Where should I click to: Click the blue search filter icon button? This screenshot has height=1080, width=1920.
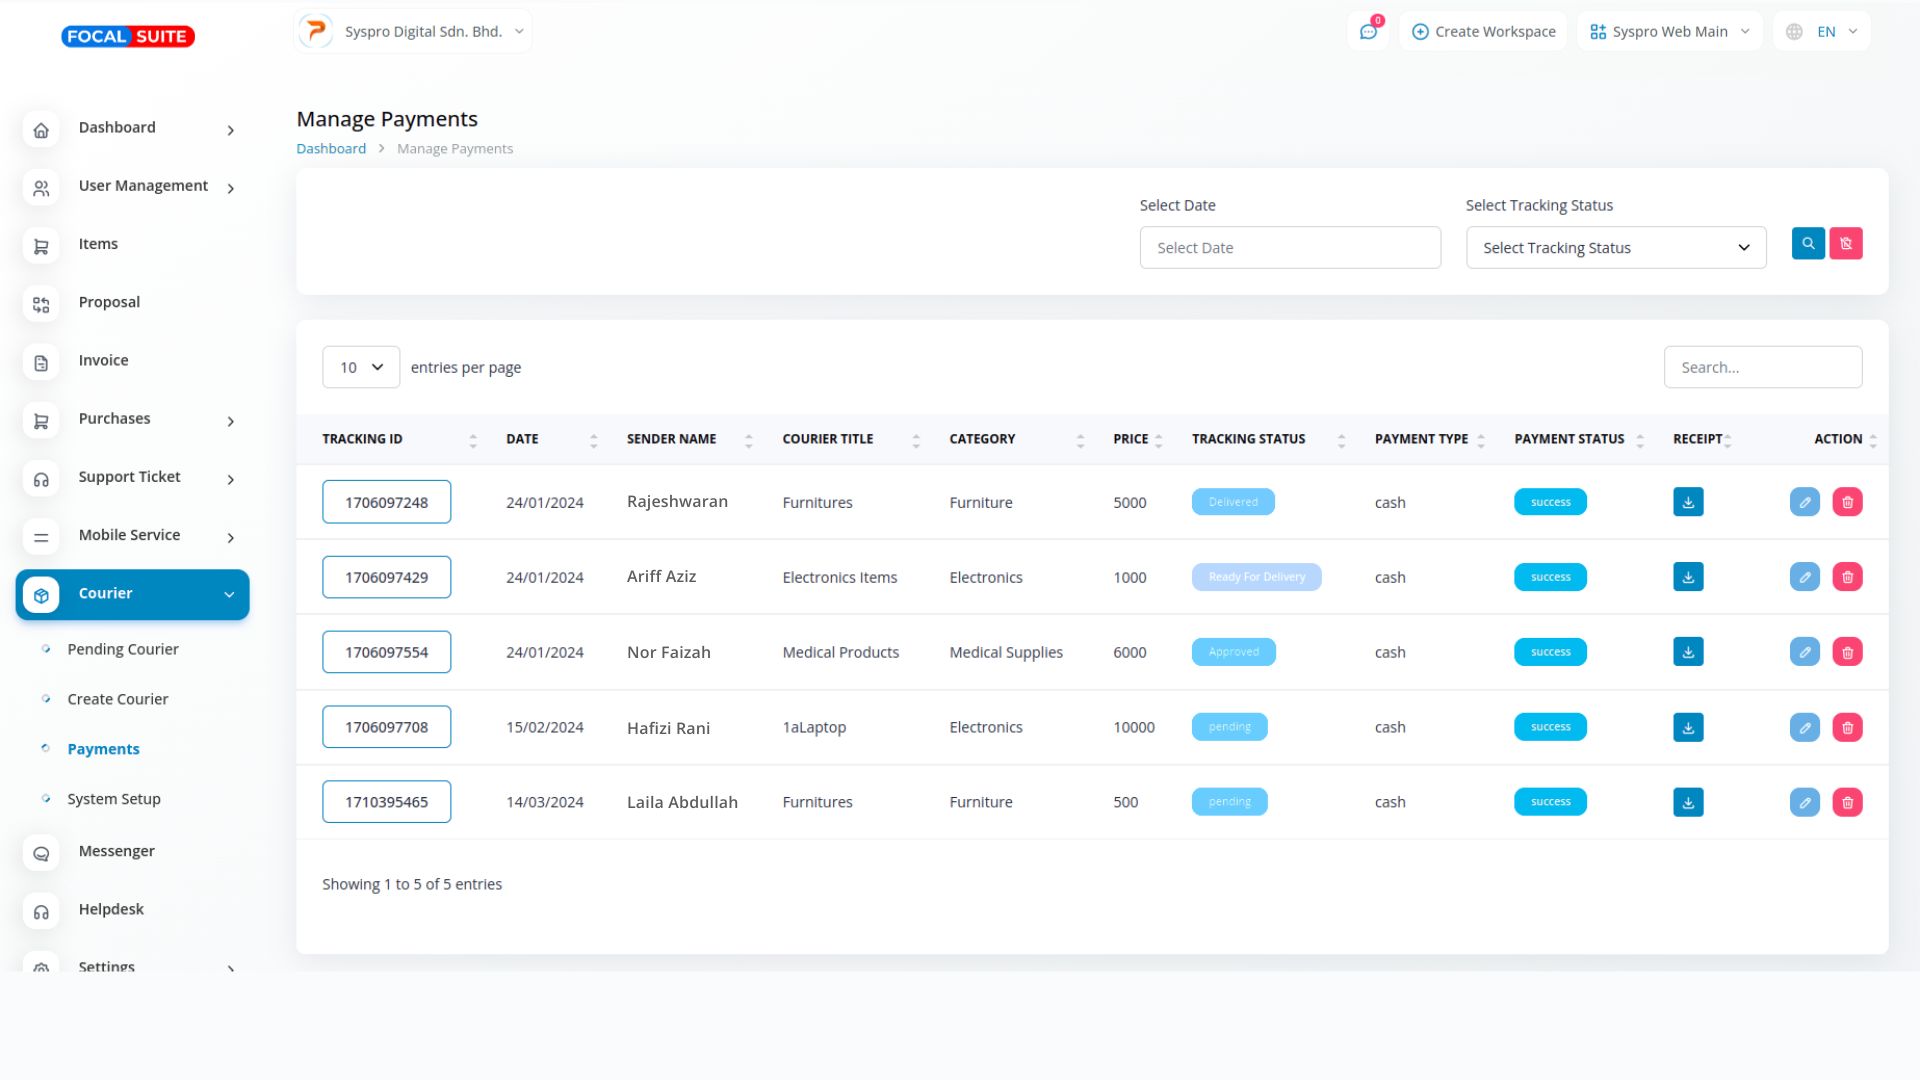pos(1808,244)
